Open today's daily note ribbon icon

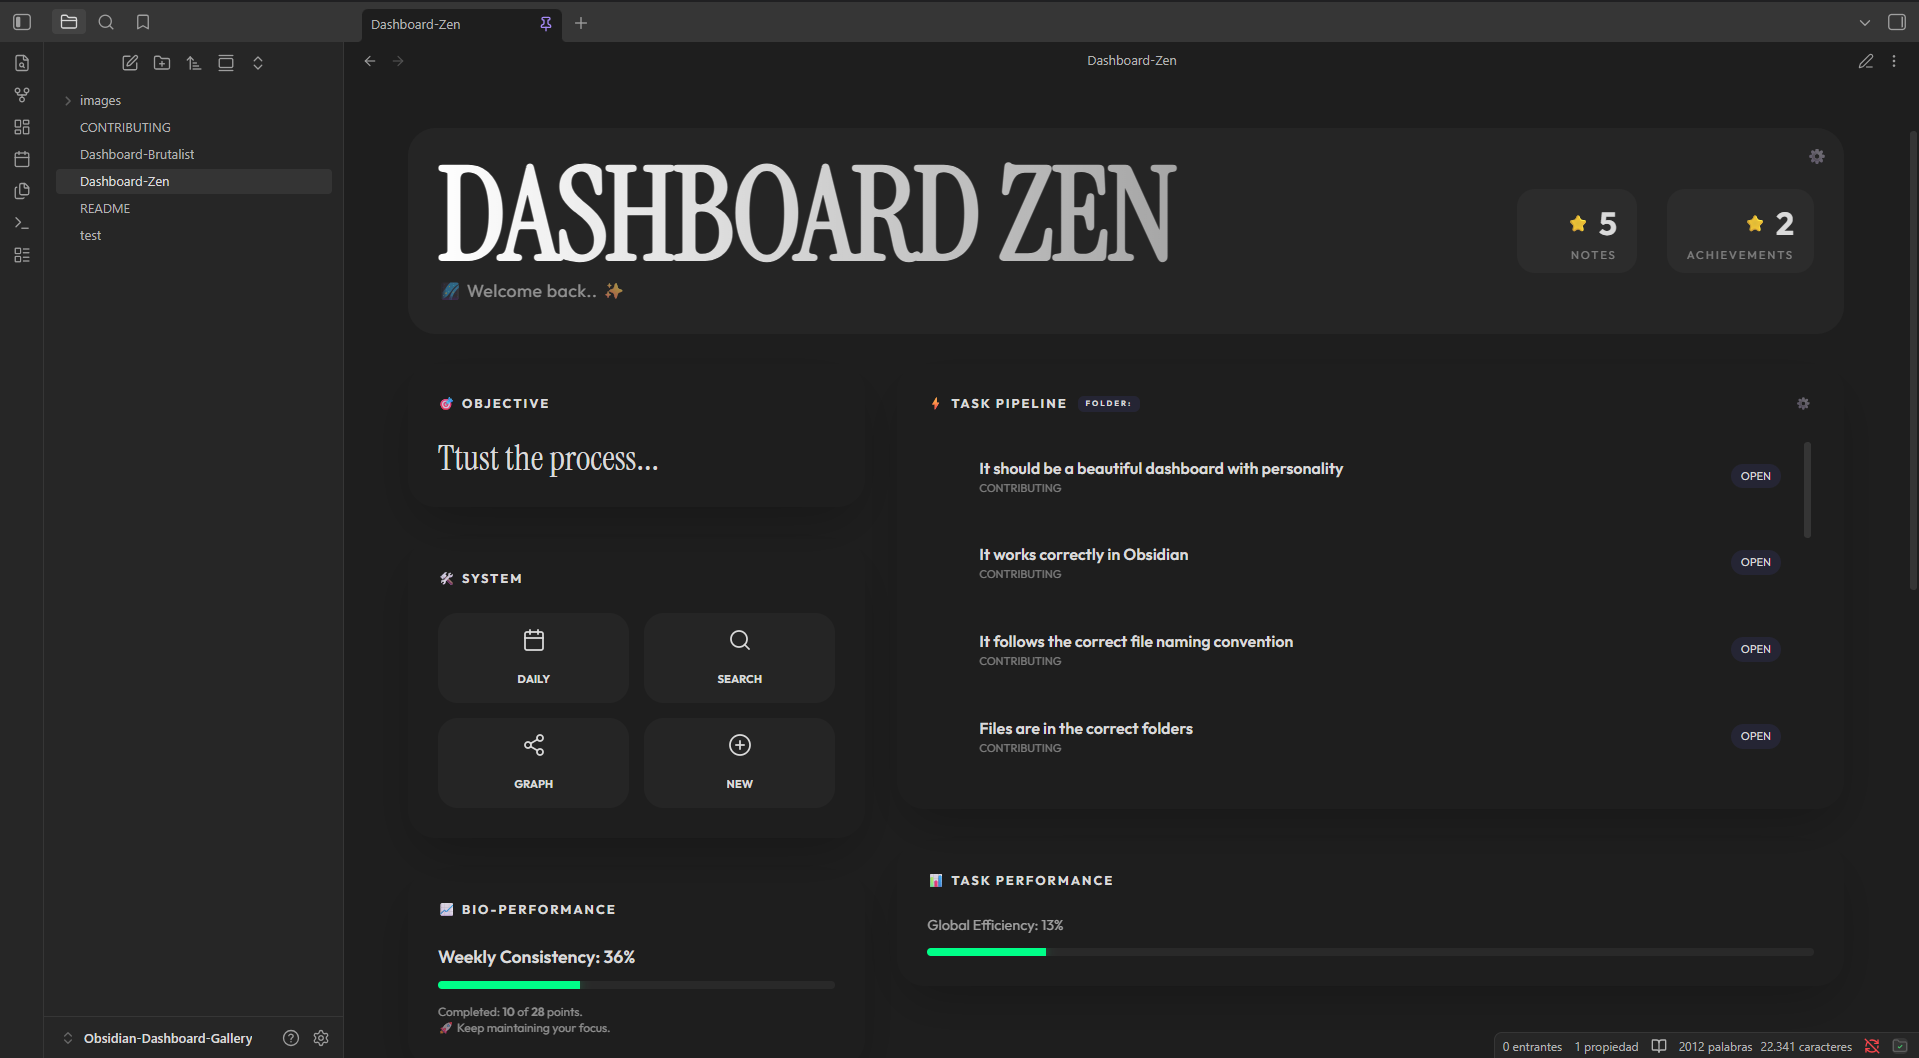point(22,159)
